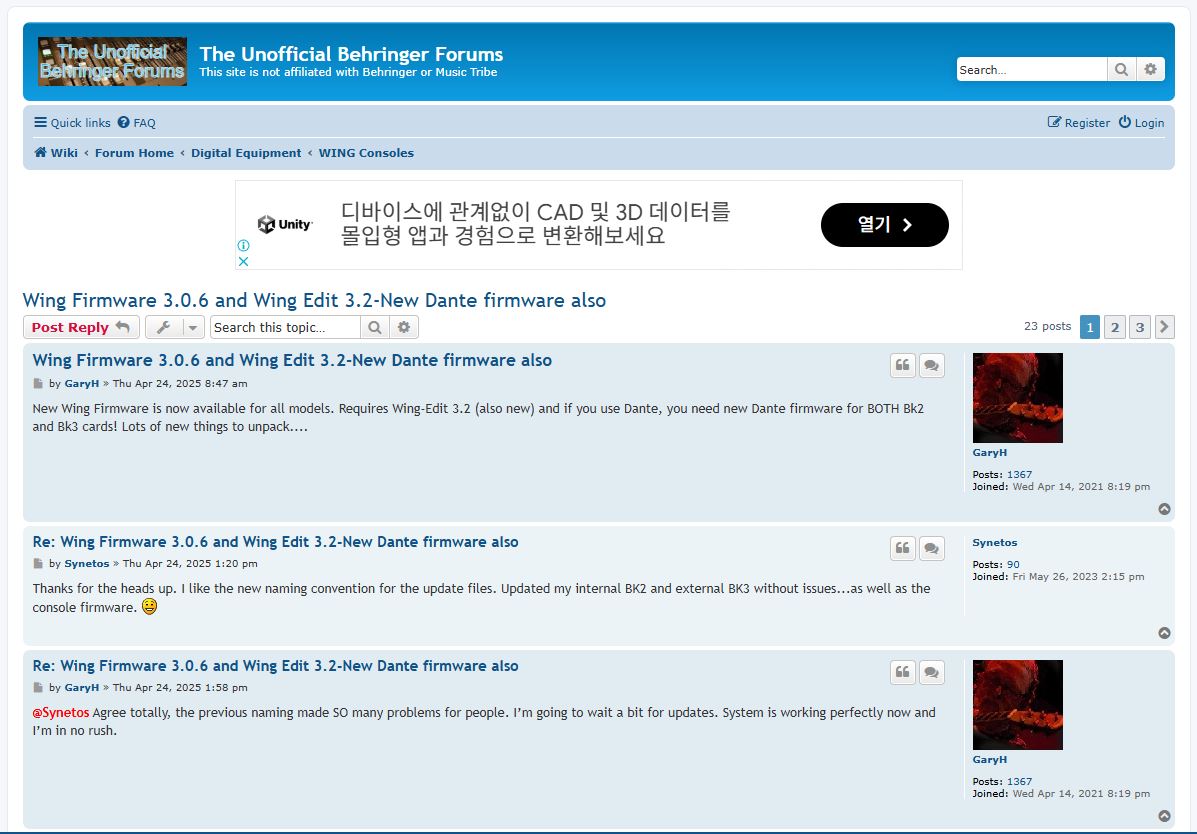Quote GaryH's first post
This screenshot has height=834, width=1197.
[902, 365]
